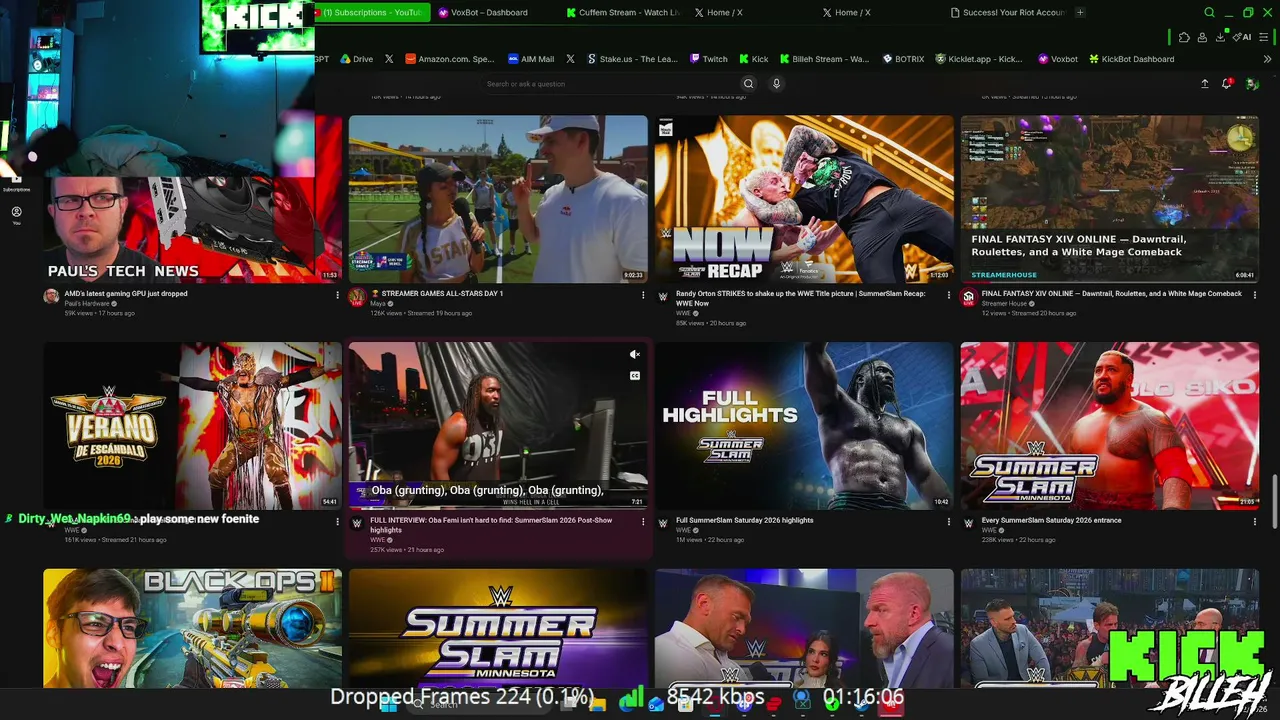Screen dimensions: 1280x720
Task: Open options for AMD's latest gaming GPU video
Action: (337, 295)
